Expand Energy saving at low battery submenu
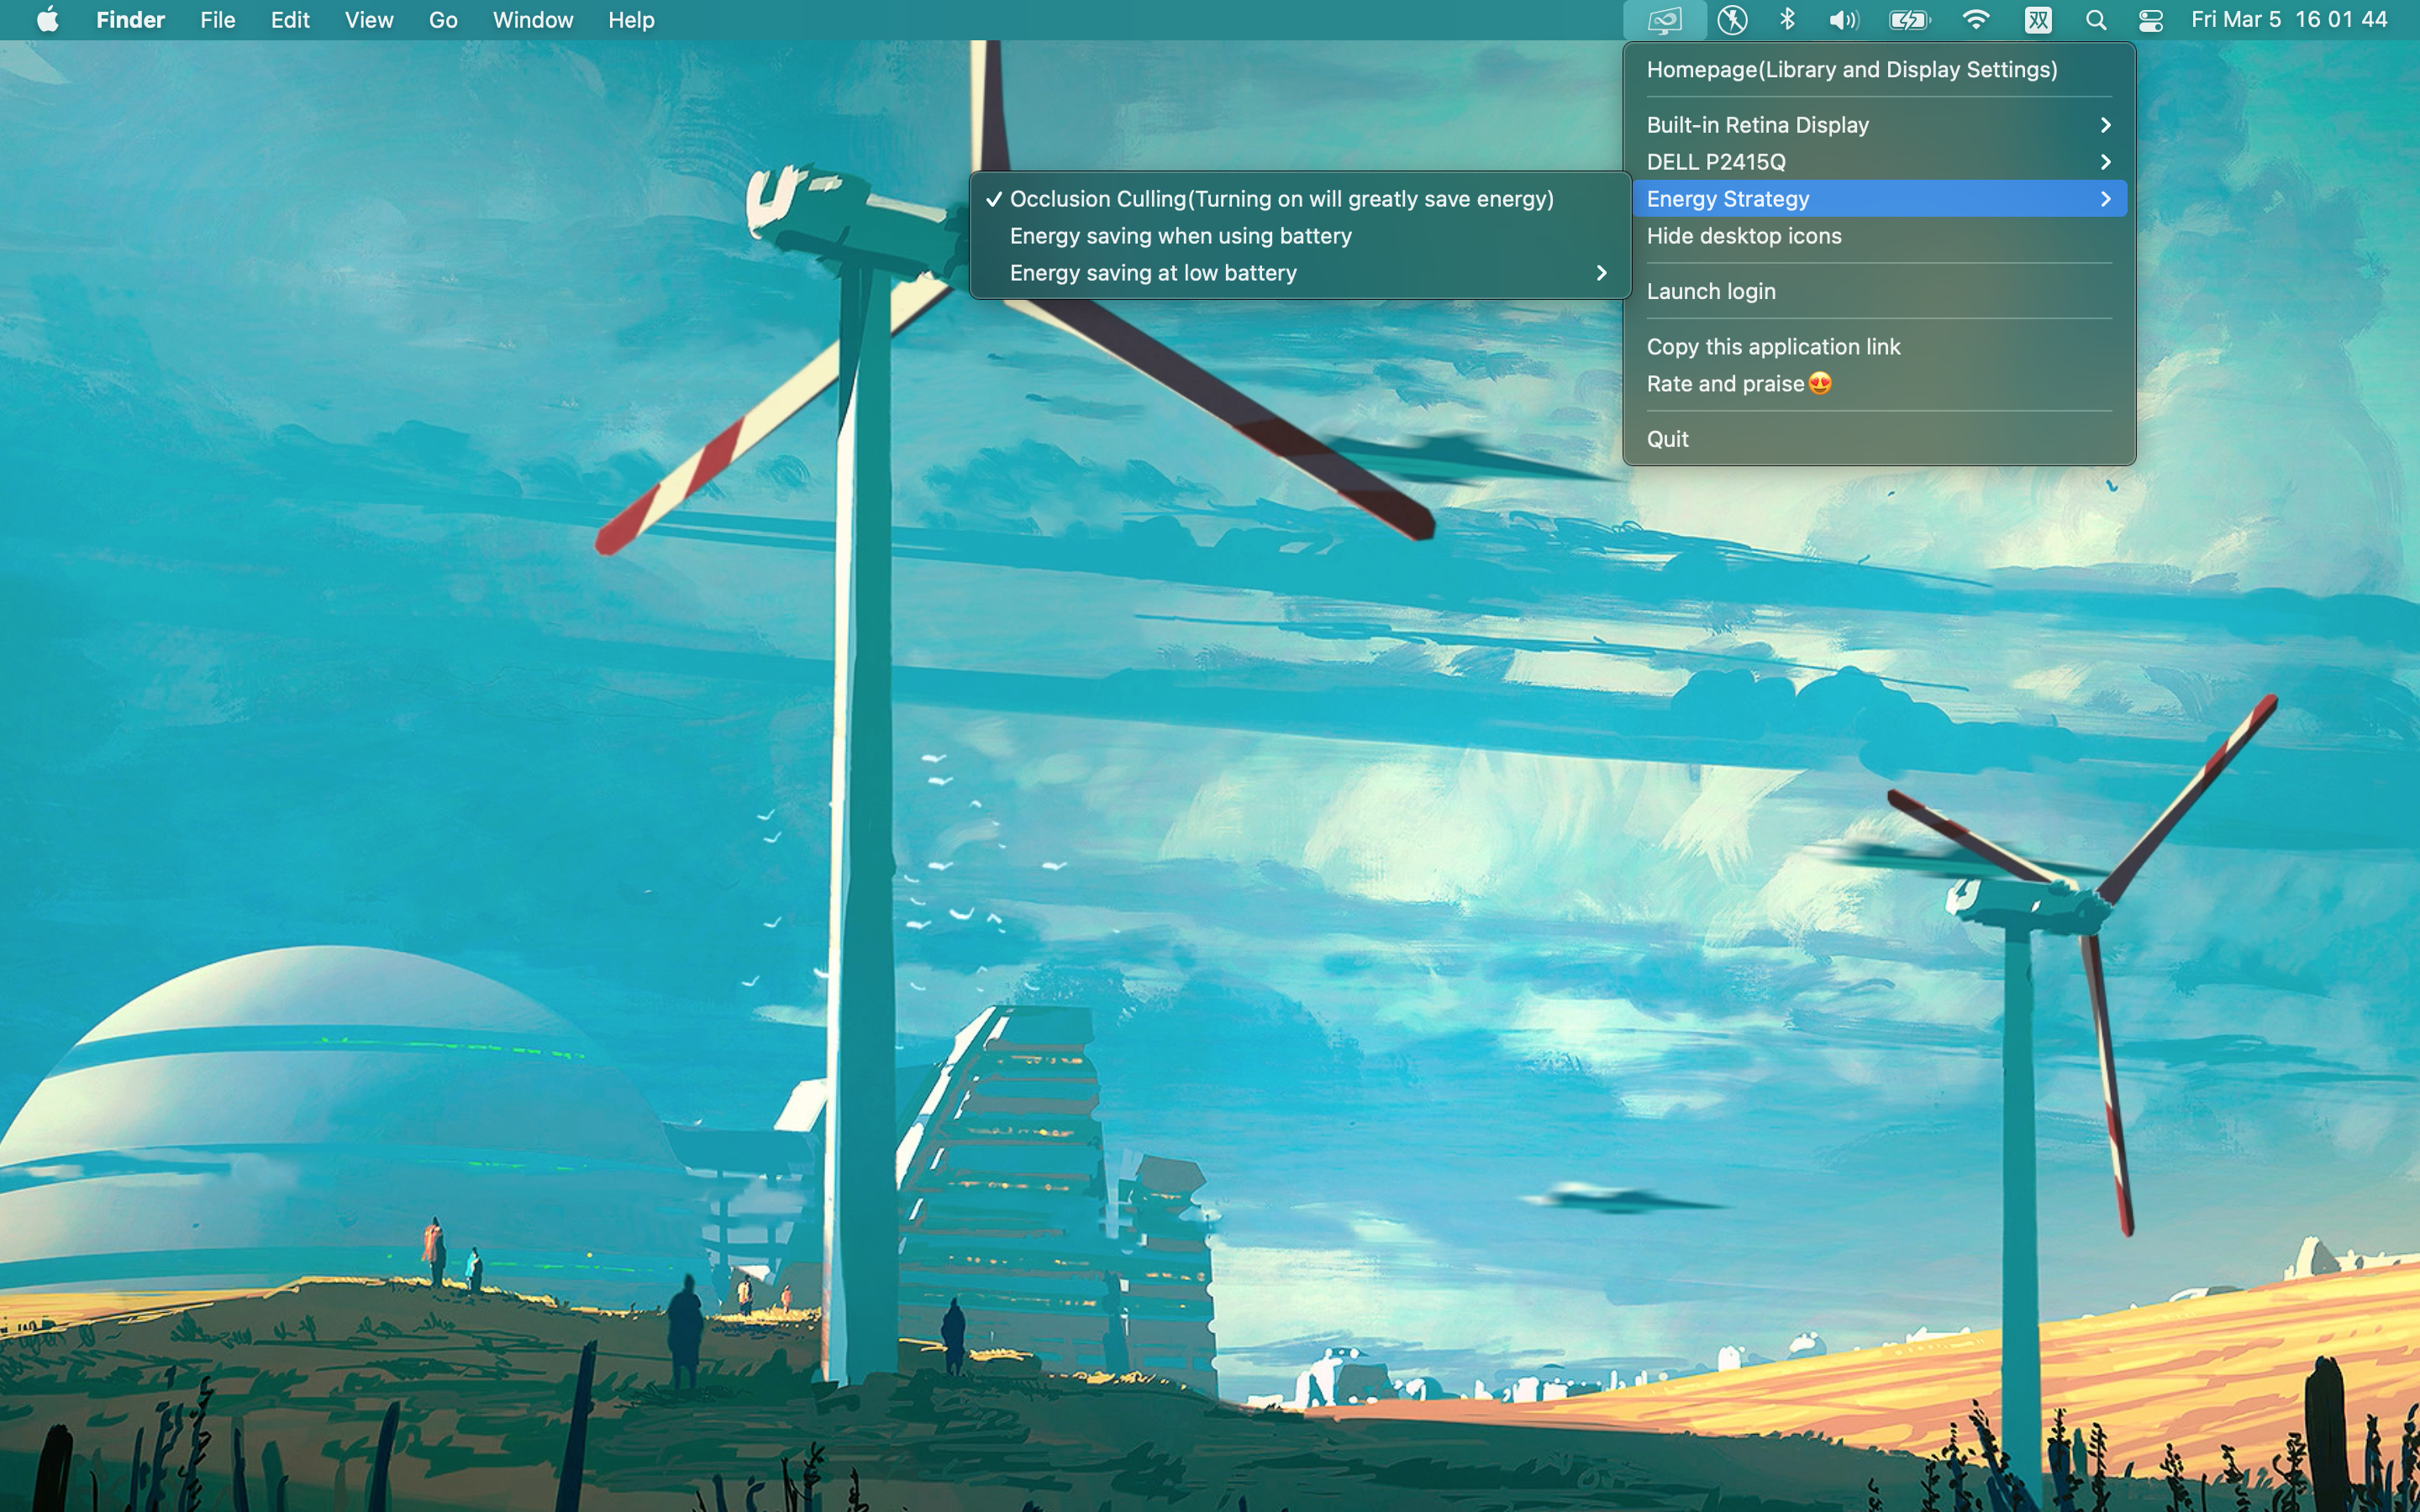This screenshot has height=1512, width=2420. click(1300, 273)
